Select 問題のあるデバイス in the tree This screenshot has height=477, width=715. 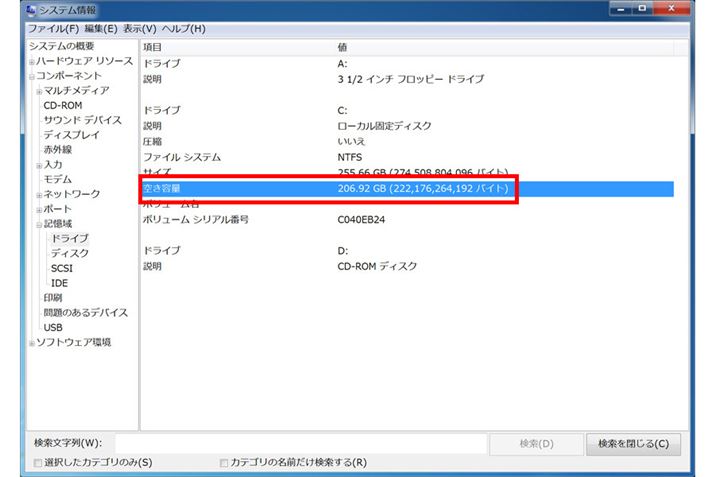pos(85,313)
